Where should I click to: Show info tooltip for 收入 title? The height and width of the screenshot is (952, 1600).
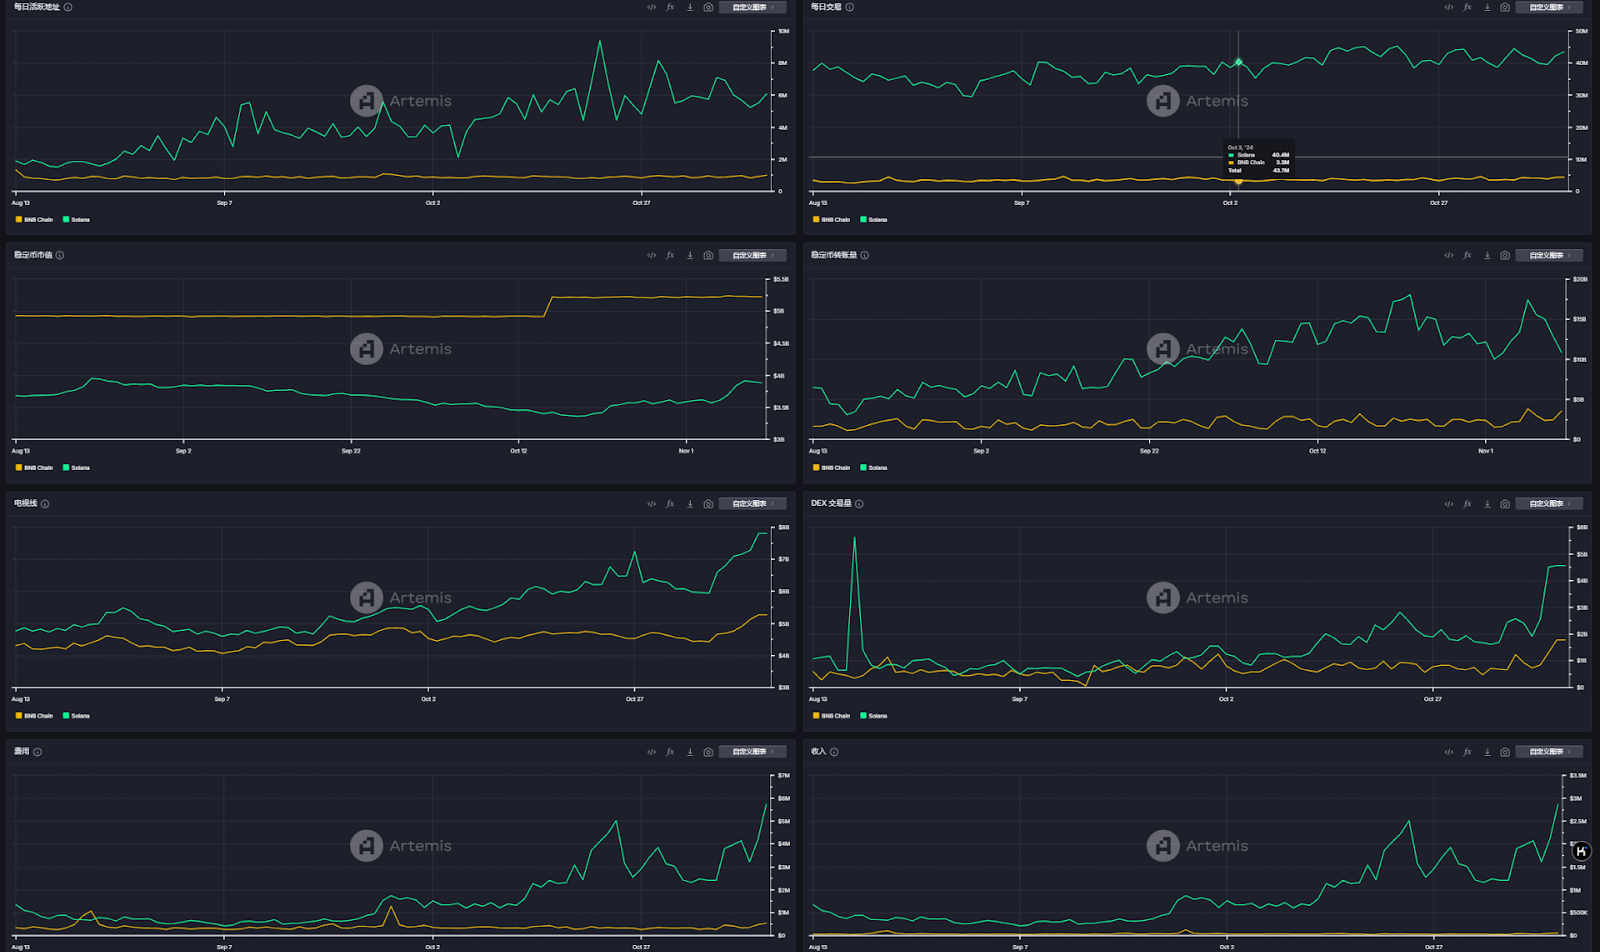click(834, 752)
